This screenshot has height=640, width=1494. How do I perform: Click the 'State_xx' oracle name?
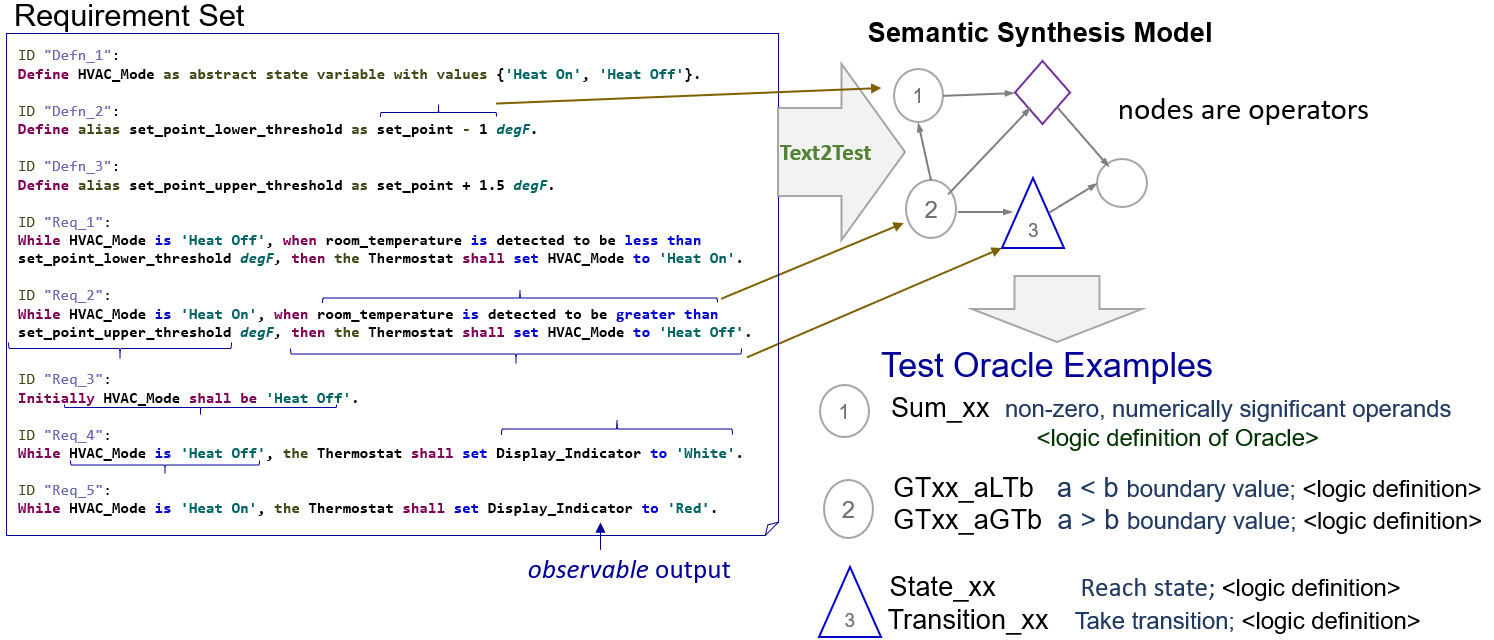tap(942, 587)
